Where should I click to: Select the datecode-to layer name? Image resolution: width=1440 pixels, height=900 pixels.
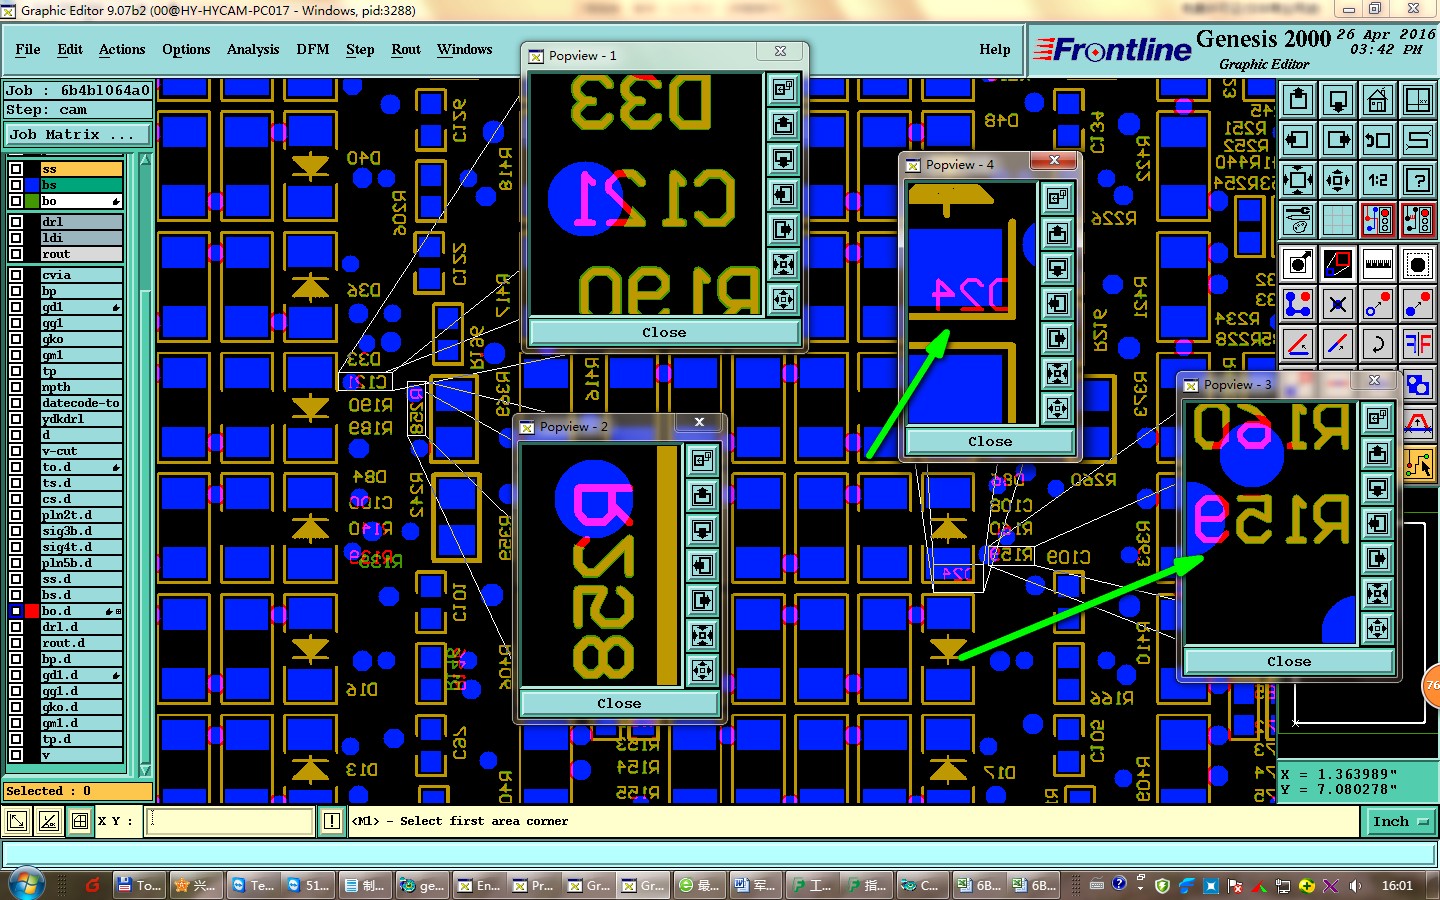click(x=80, y=403)
